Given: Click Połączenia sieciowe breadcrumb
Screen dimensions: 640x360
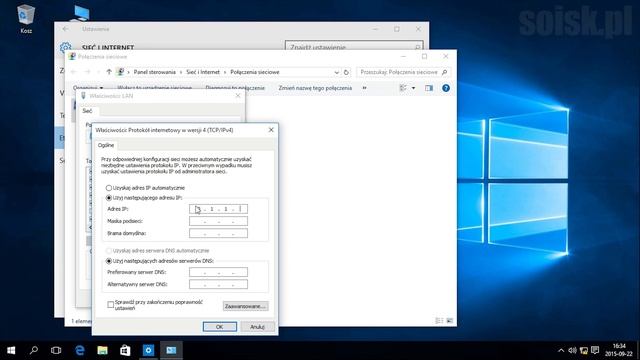Looking at the screenshot, I should (x=255, y=72).
